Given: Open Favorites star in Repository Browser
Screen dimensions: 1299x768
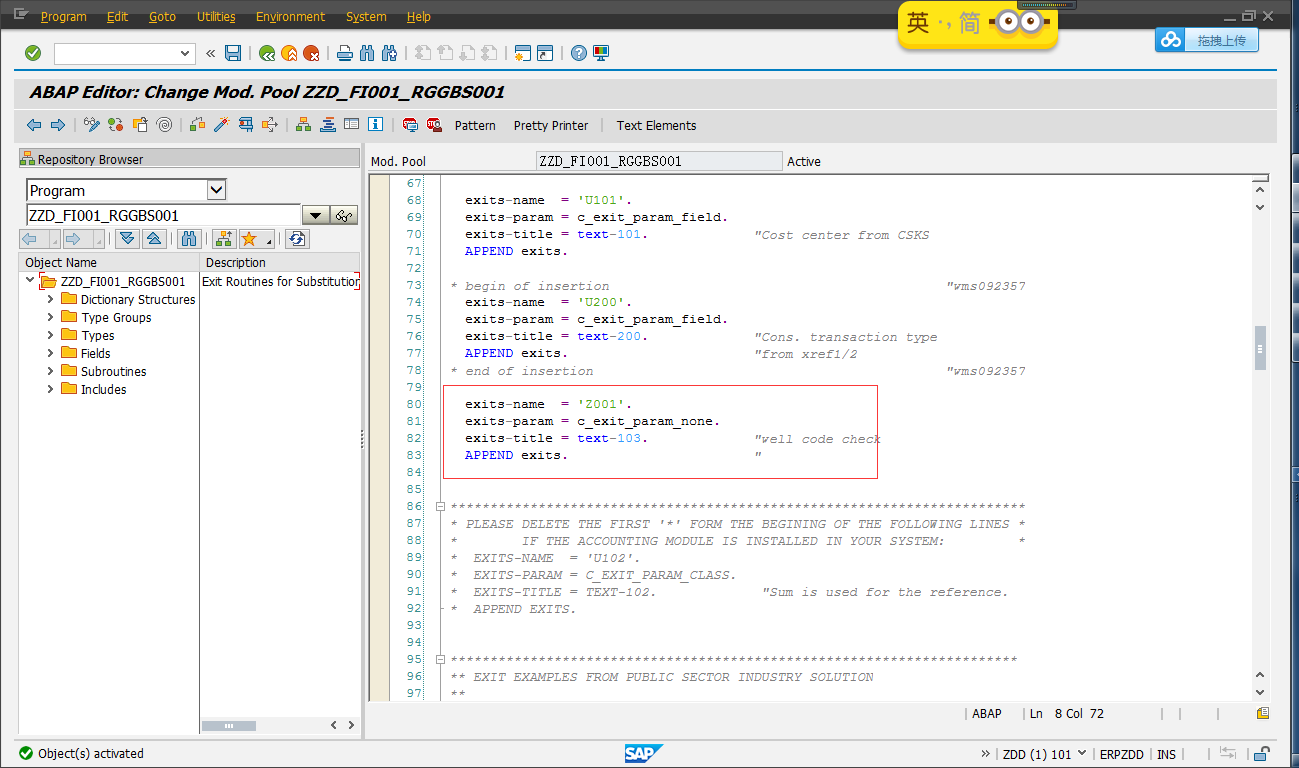Looking at the screenshot, I should click(249, 238).
